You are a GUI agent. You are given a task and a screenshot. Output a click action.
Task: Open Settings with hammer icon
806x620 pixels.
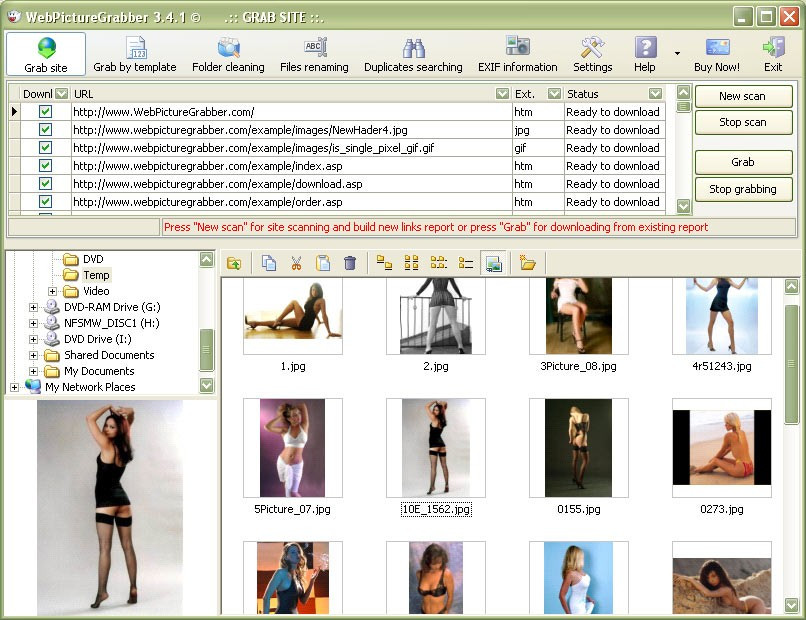[x=593, y=54]
